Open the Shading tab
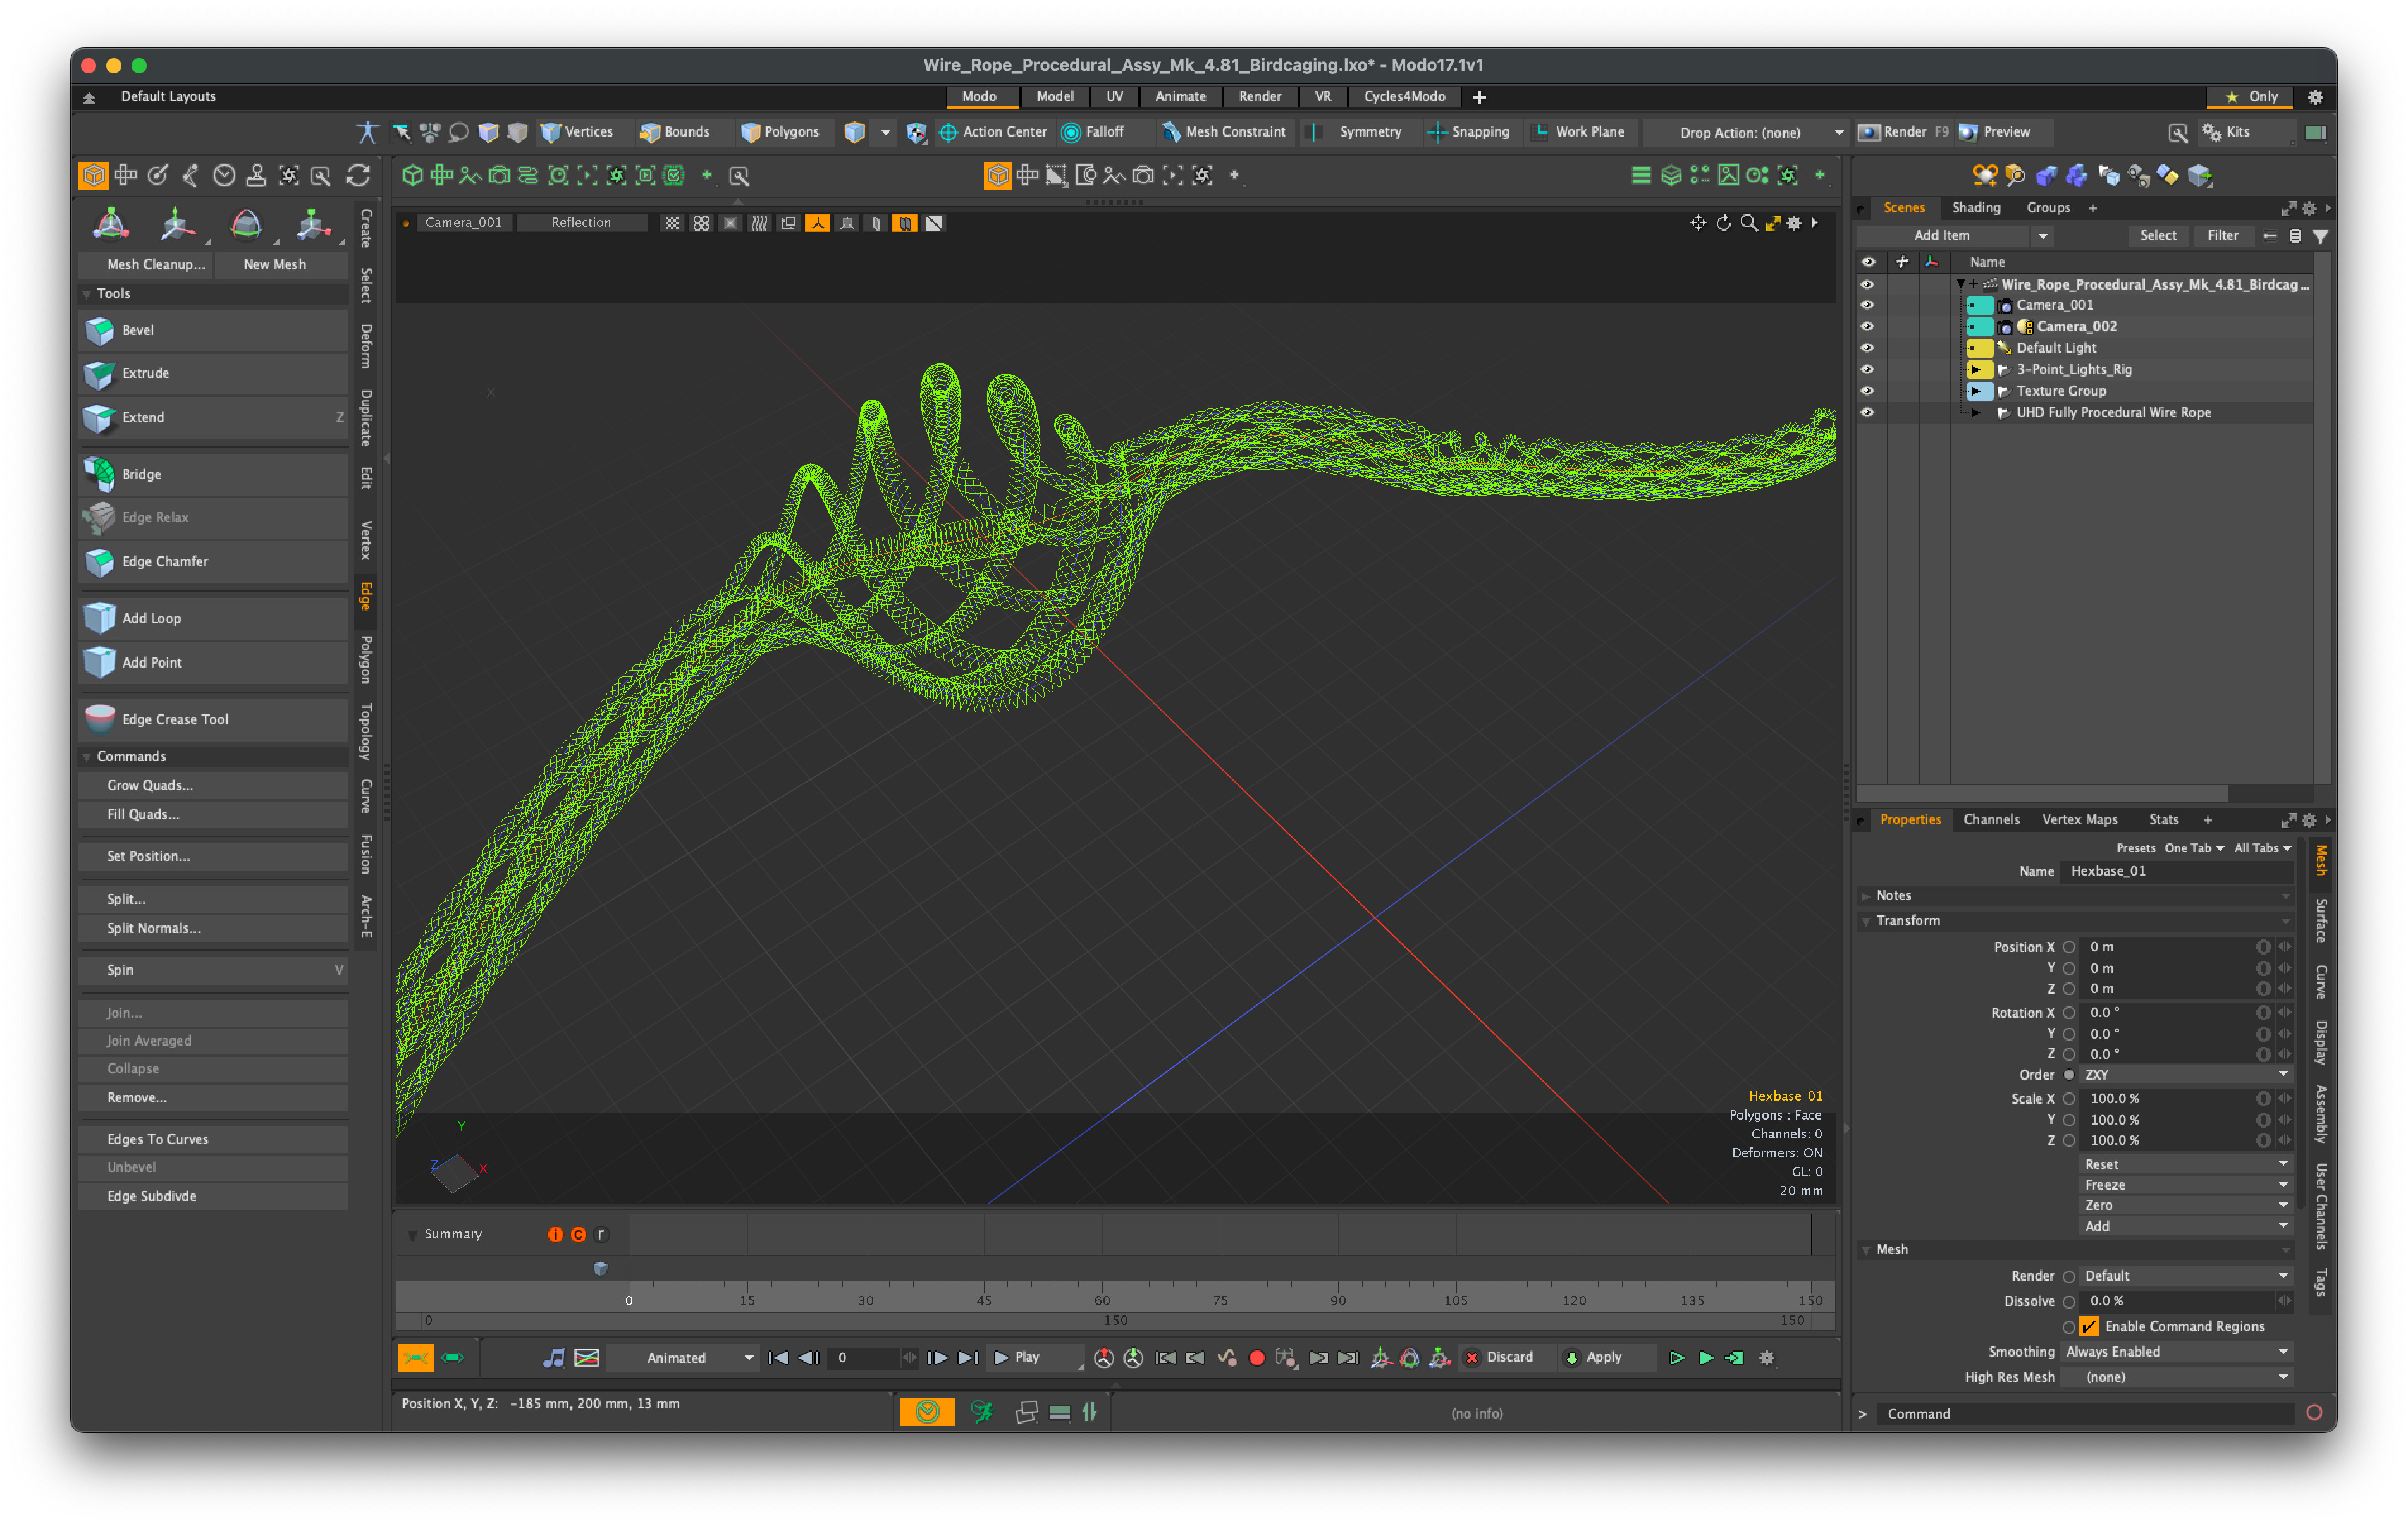This screenshot has height=1526, width=2408. coord(1976,208)
